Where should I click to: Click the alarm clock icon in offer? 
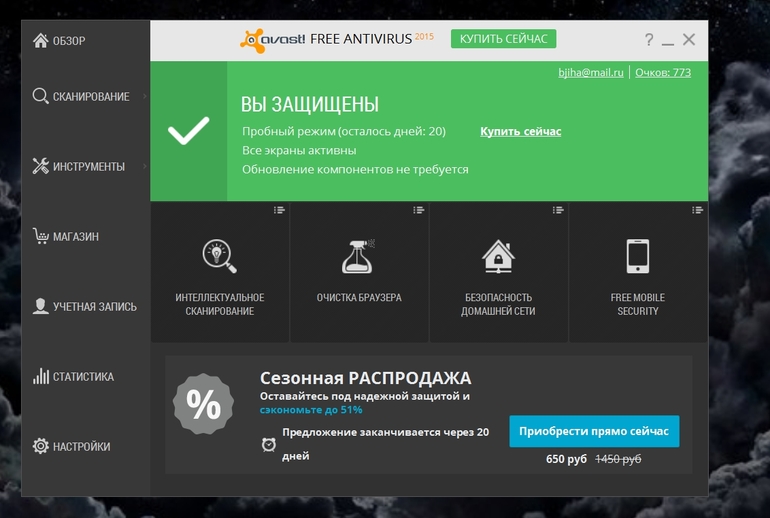click(269, 444)
